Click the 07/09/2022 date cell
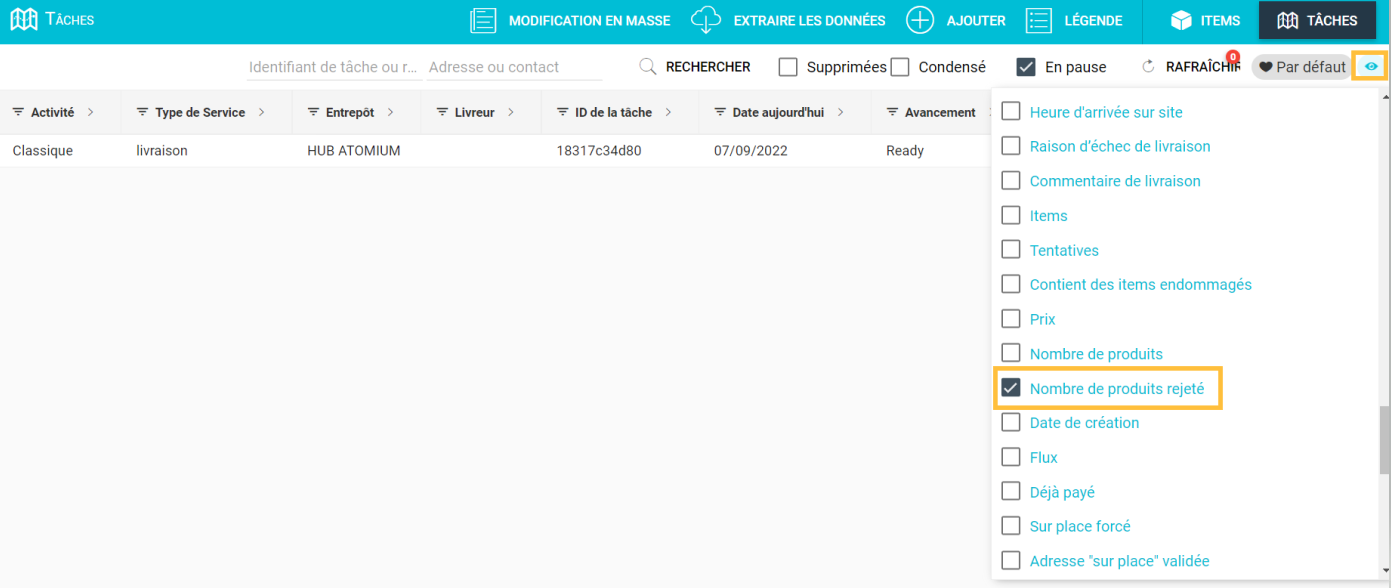Screen dimensions: 1391x588 [751, 151]
